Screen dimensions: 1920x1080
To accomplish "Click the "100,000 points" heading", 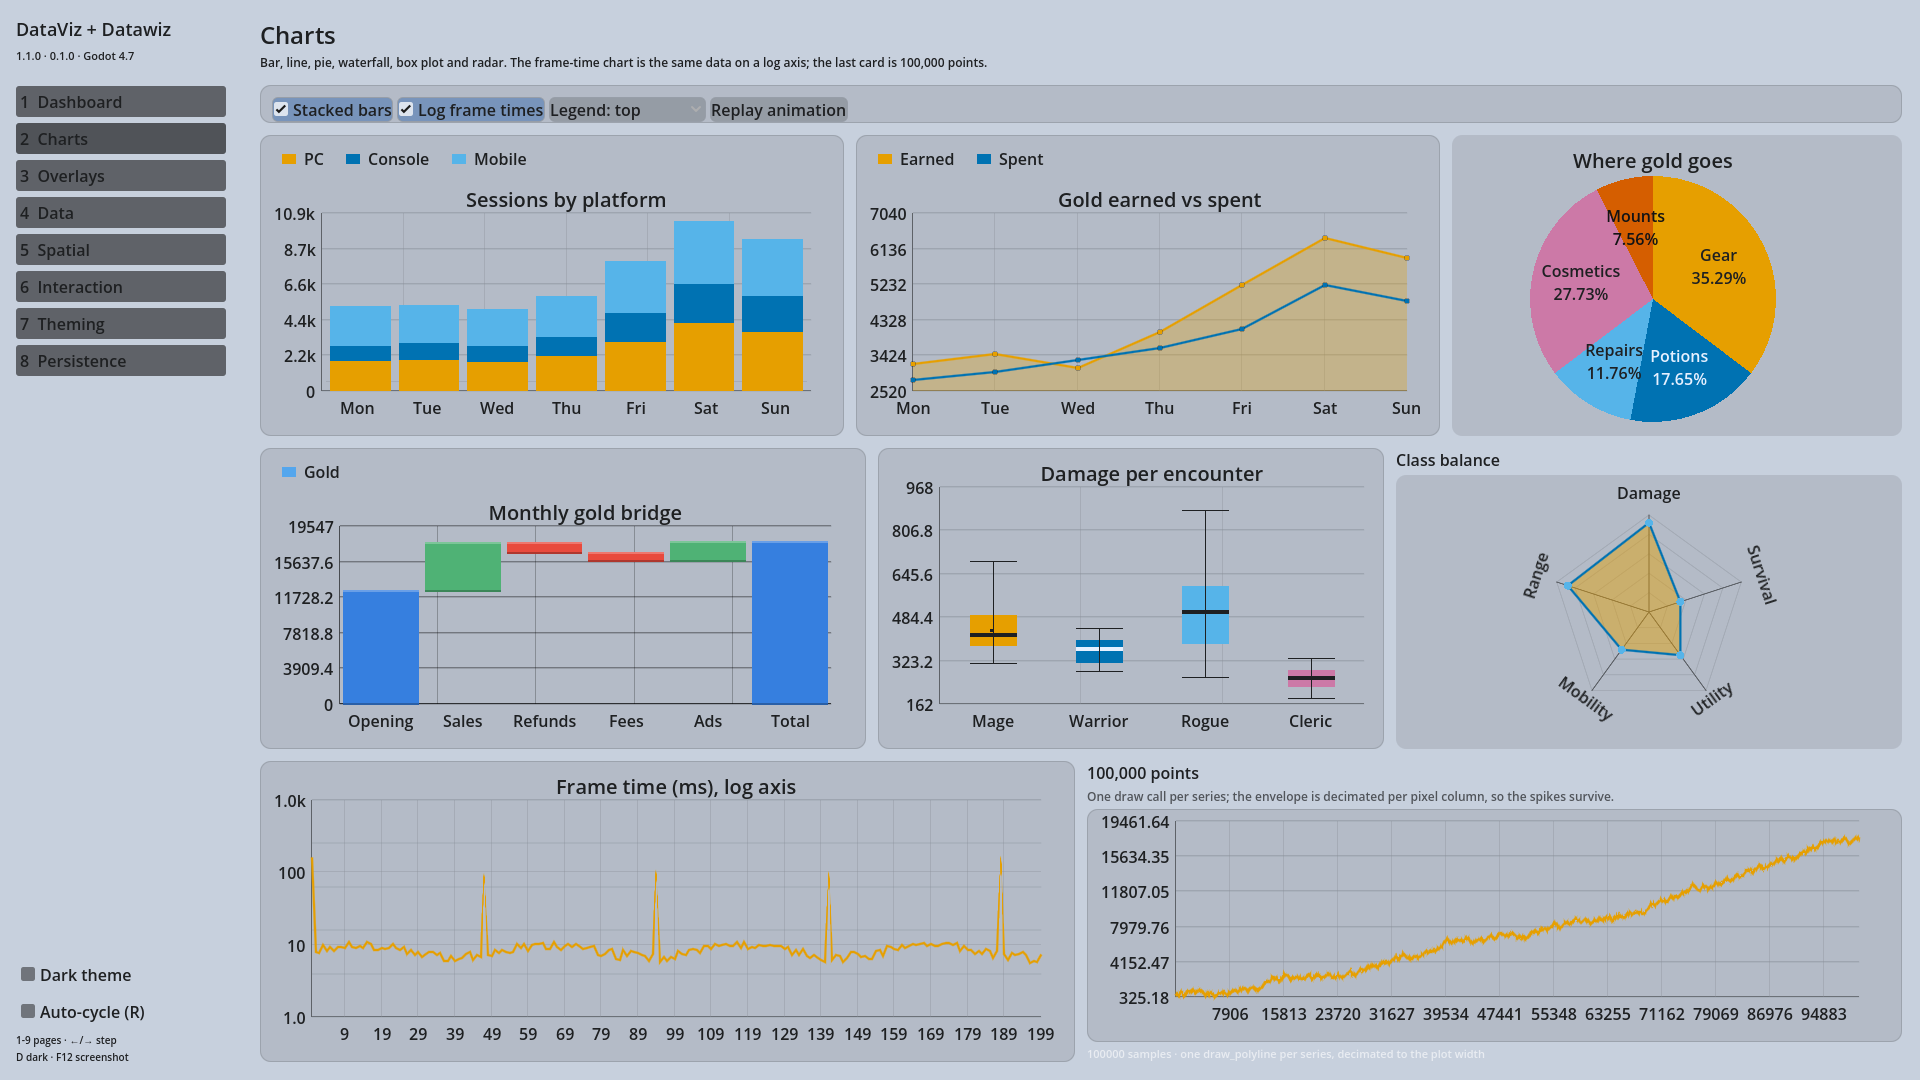I will pos(1142,773).
